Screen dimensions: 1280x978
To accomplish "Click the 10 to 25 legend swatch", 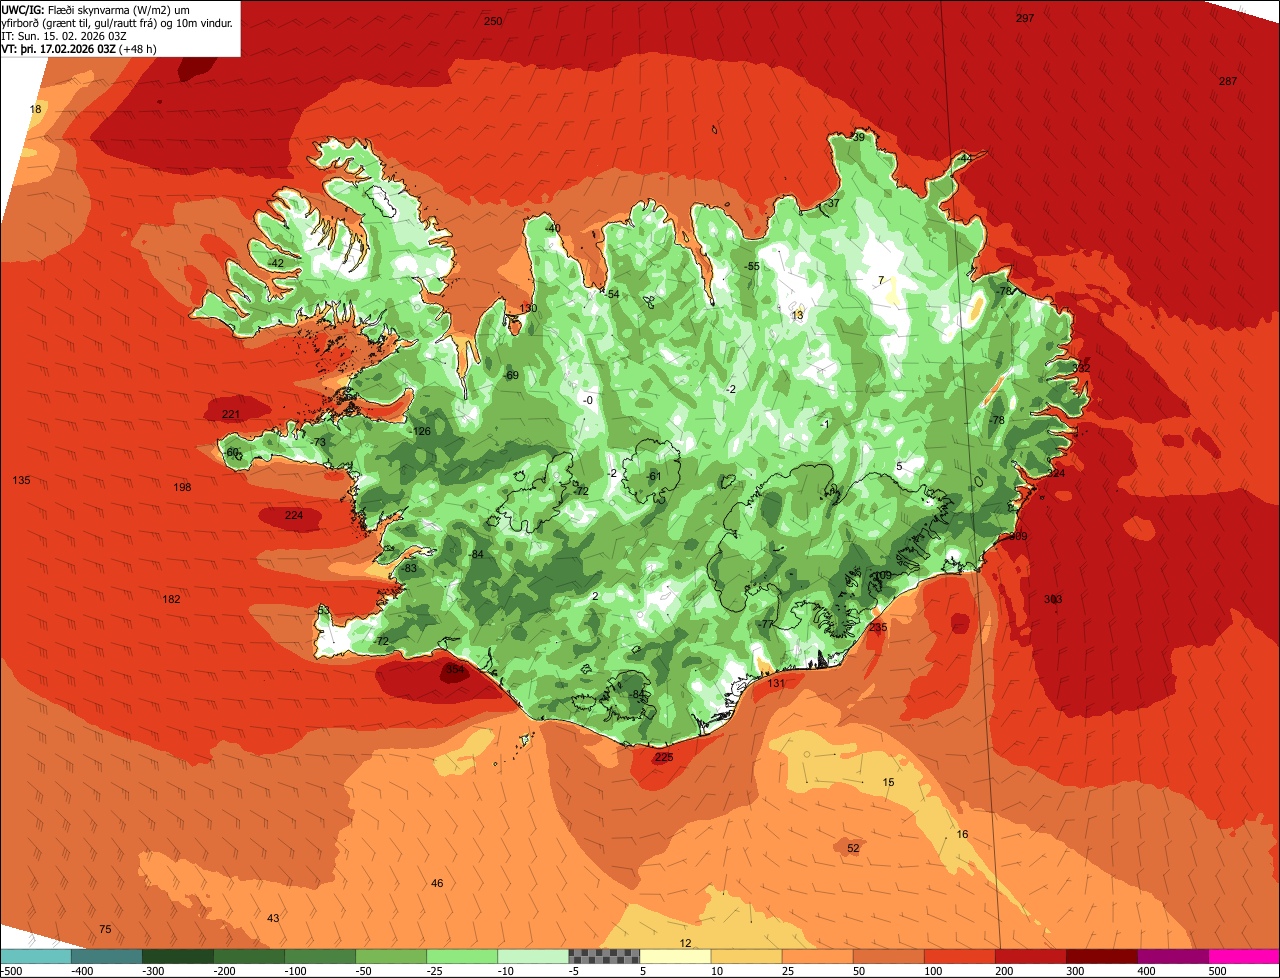I will 746,956.
